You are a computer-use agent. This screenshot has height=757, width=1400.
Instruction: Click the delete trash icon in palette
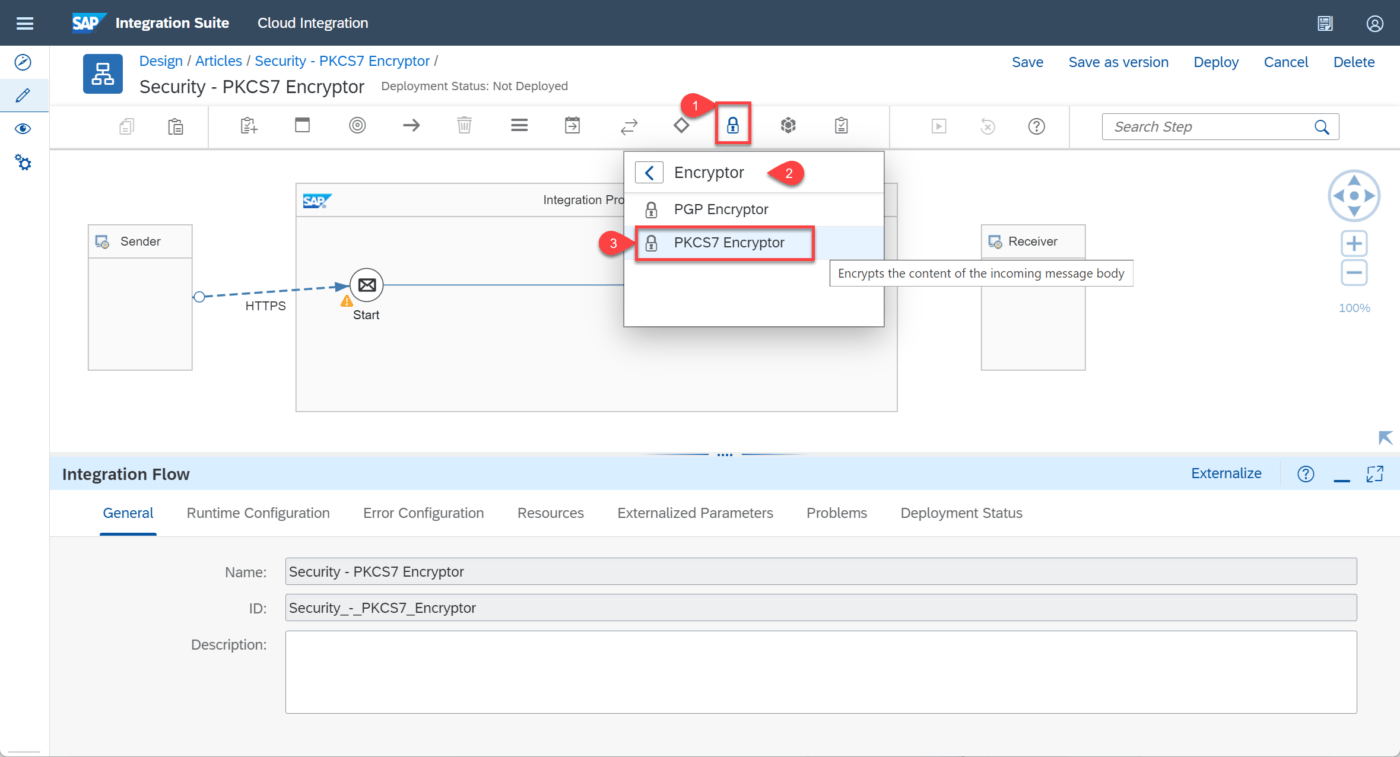[x=464, y=126]
